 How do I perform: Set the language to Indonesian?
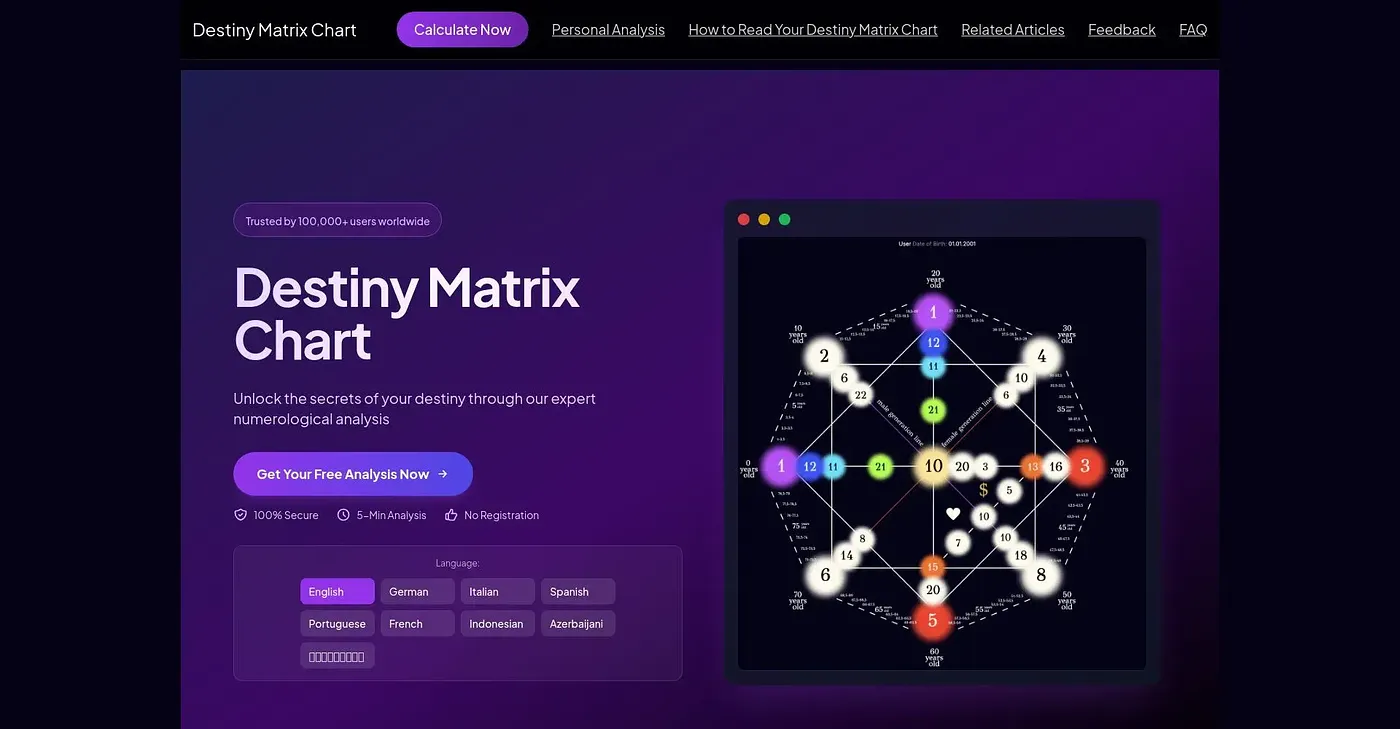coord(498,624)
